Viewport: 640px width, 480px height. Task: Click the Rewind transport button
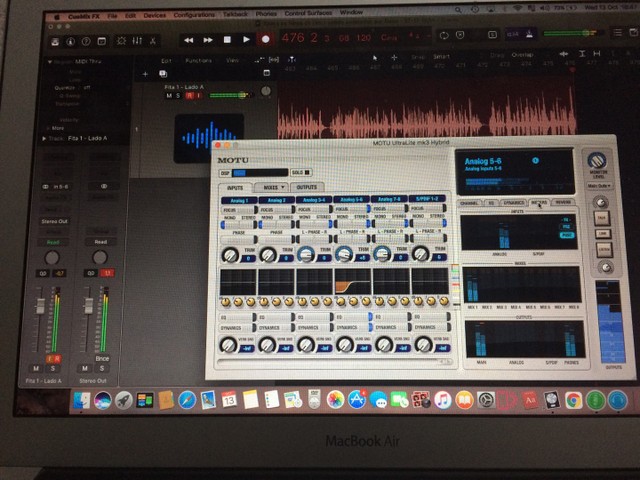189,40
